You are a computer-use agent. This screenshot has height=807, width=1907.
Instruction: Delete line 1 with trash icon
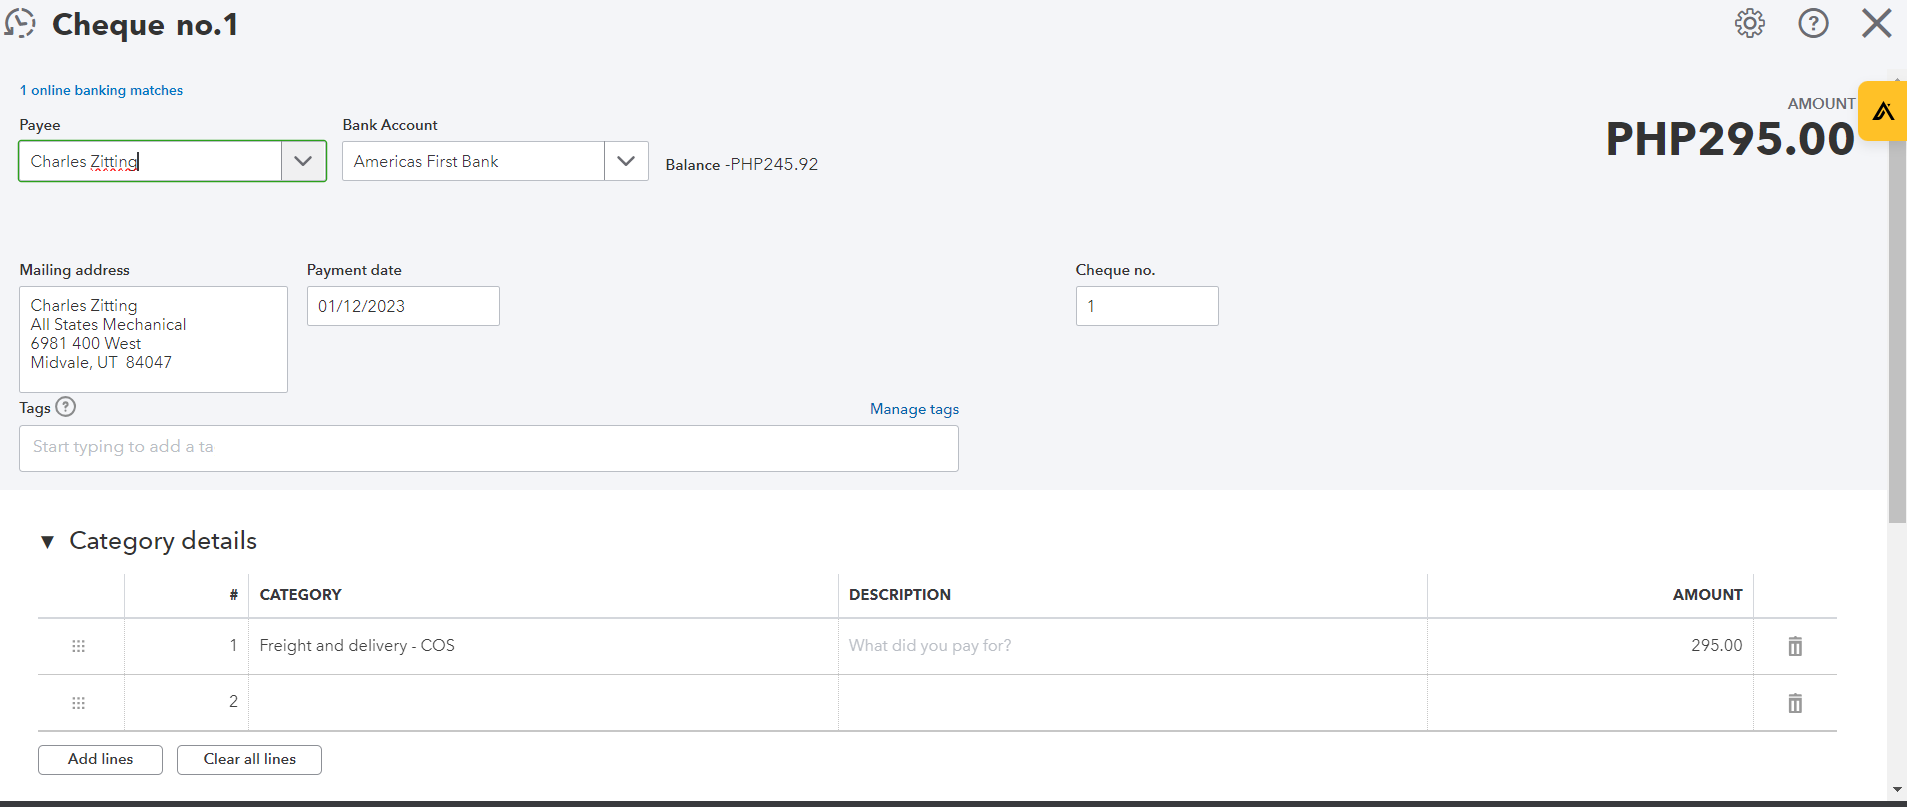pos(1795,646)
